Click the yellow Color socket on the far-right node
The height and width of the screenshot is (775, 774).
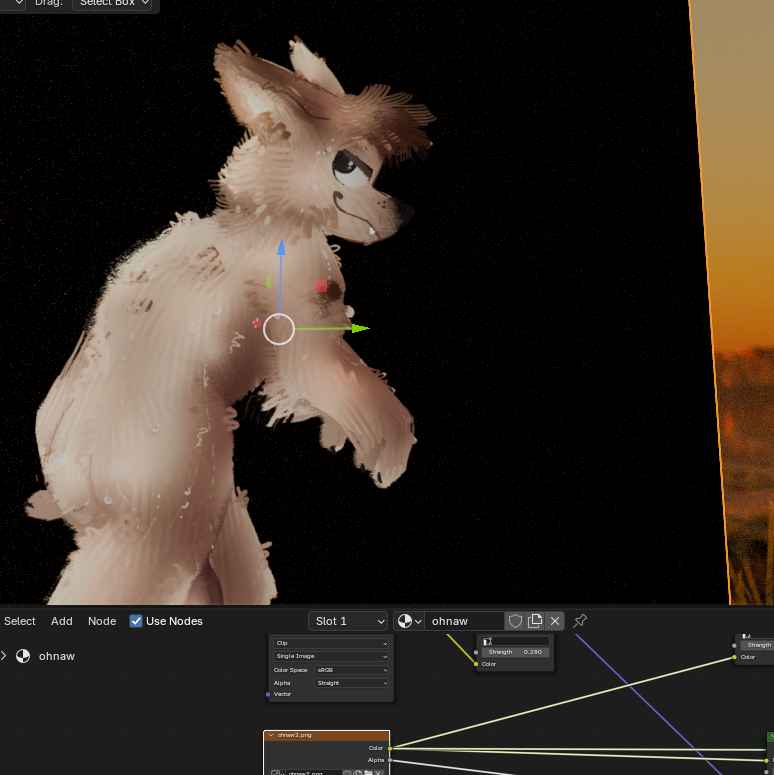coord(734,657)
